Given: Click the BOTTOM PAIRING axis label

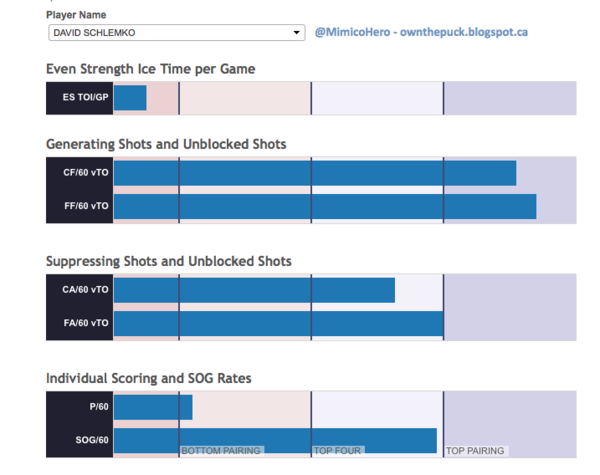Looking at the screenshot, I should point(221,451).
